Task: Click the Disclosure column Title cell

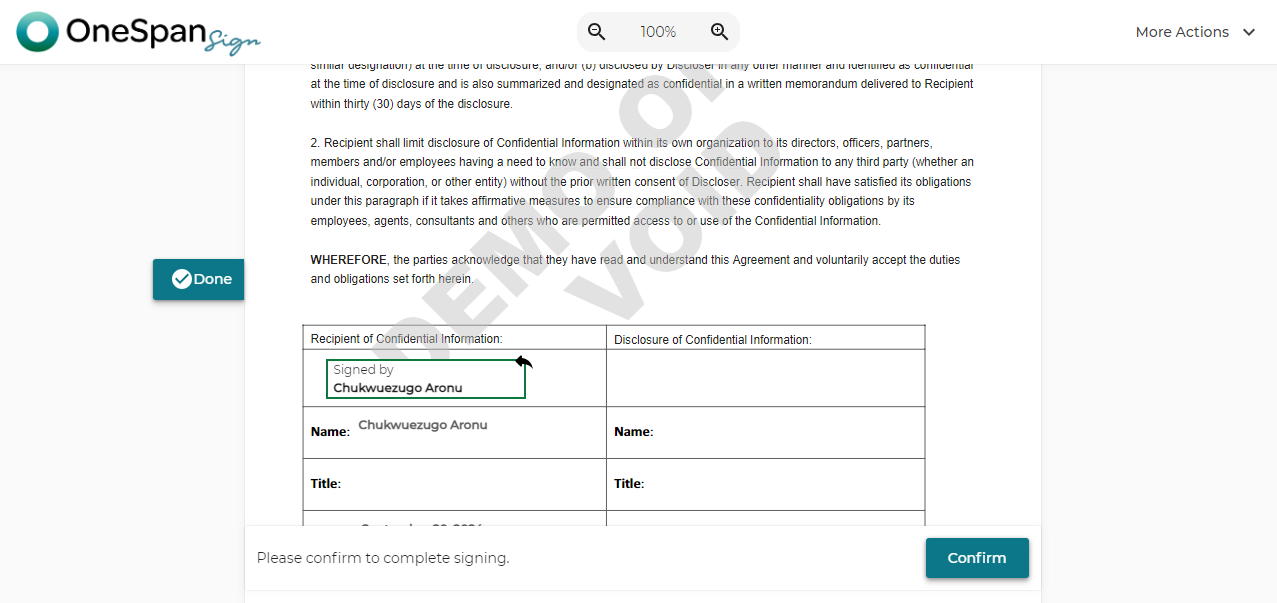Action: (x=765, y=484)
